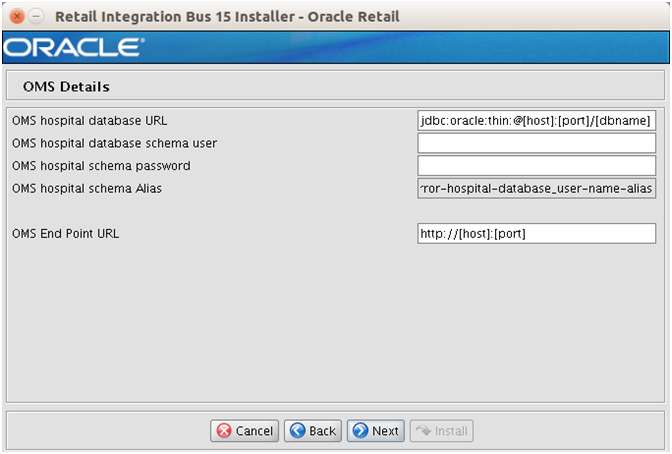672x454 pixels.
Task: Click the Oracle logo in the banner
Action: [74, 47]
